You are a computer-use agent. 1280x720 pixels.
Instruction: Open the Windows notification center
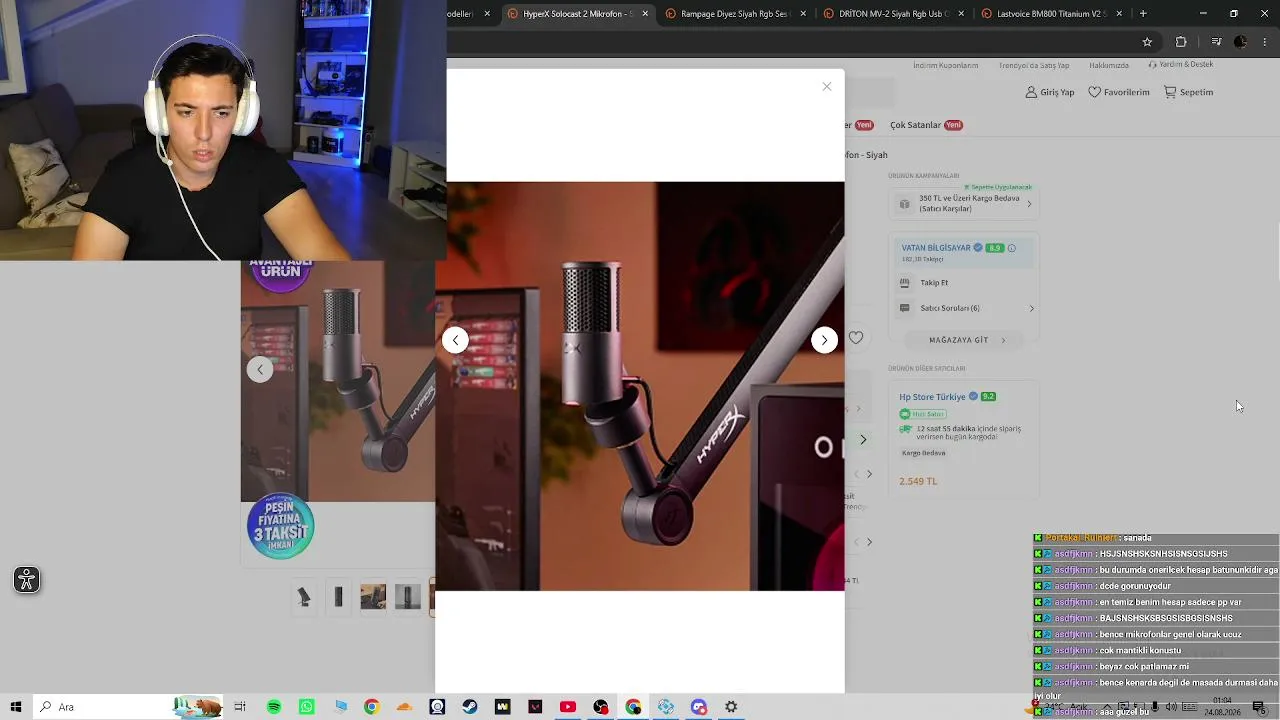(1259, 707)
